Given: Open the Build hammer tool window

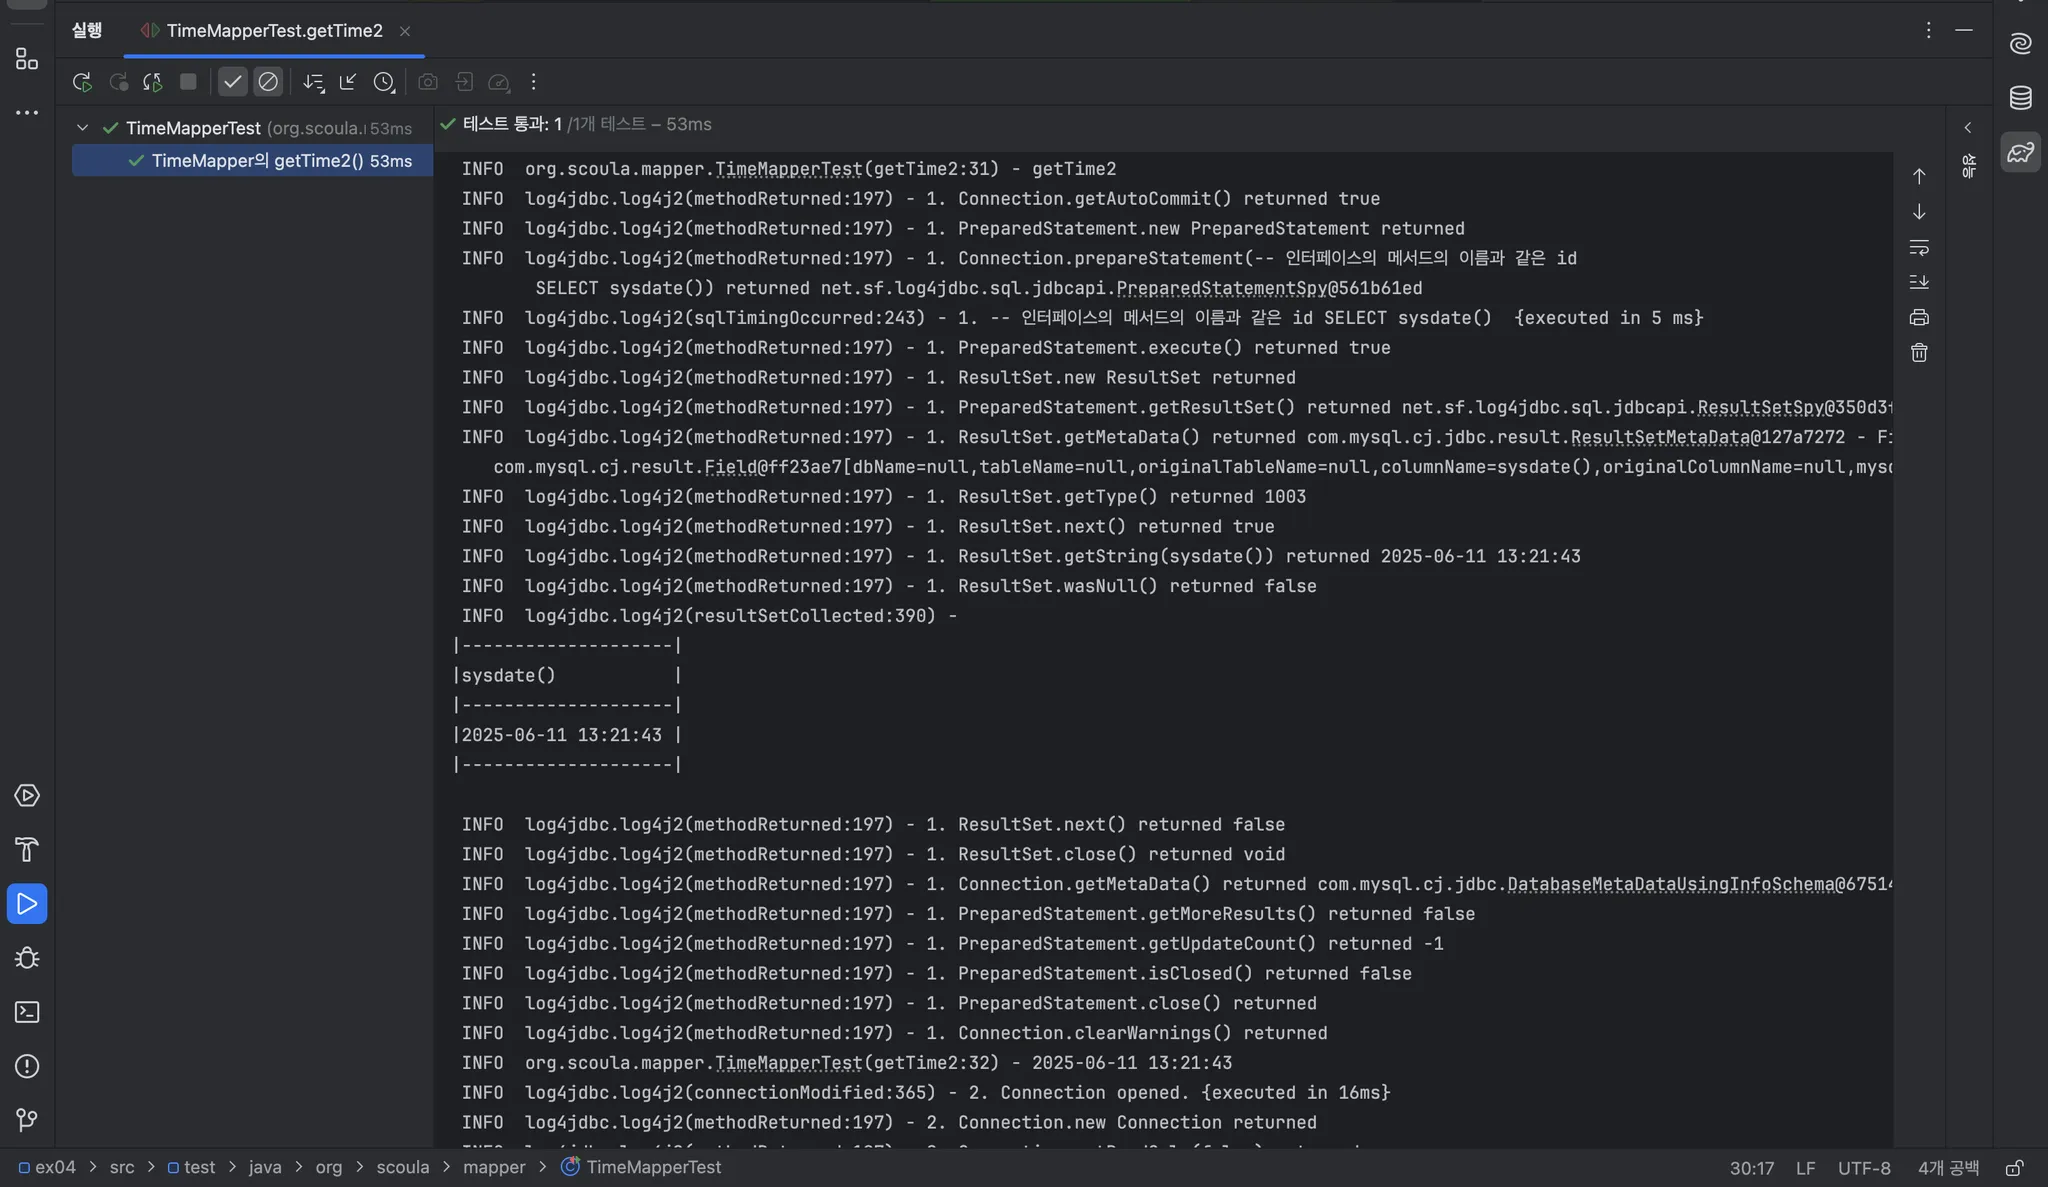Looking at the screenshot, I should [27, 850].
